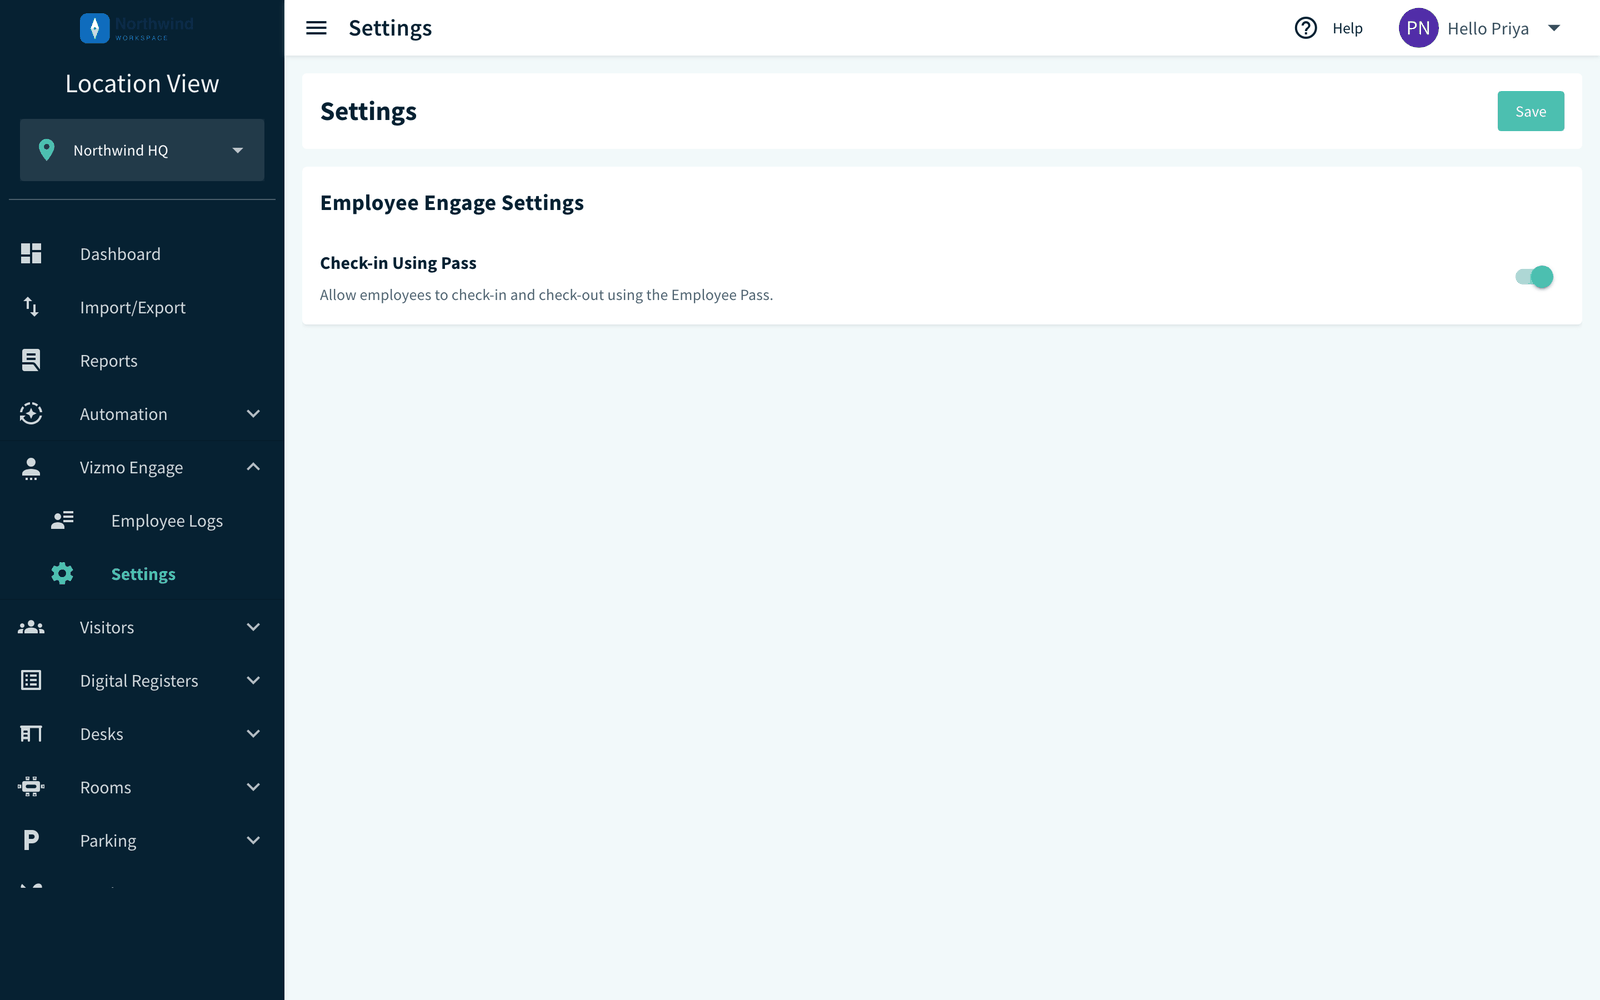Click the location pin icon
This screenshot has width=1600, height=1000.
(46, 150)
